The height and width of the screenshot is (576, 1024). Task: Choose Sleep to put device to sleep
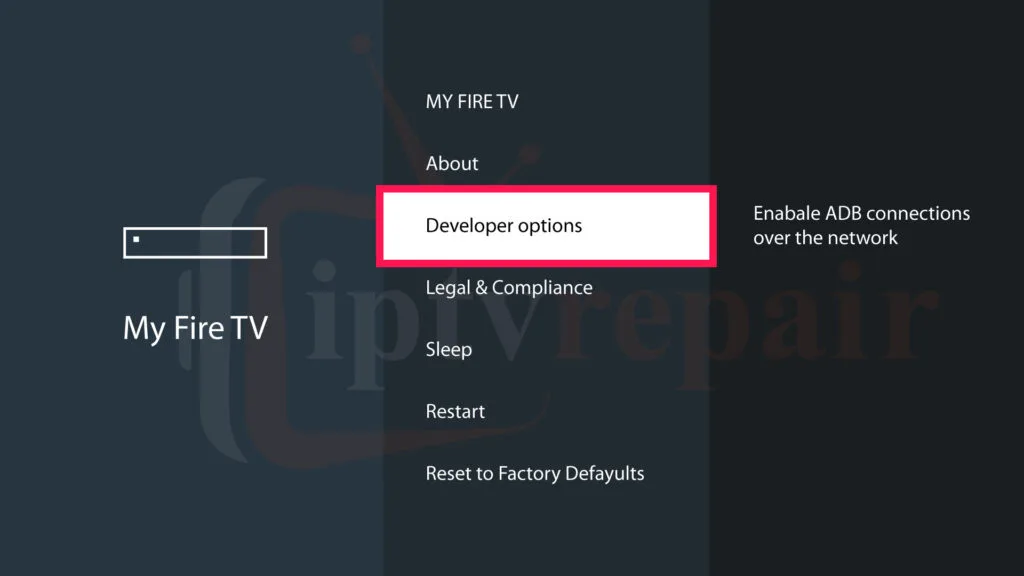[448, 349]
